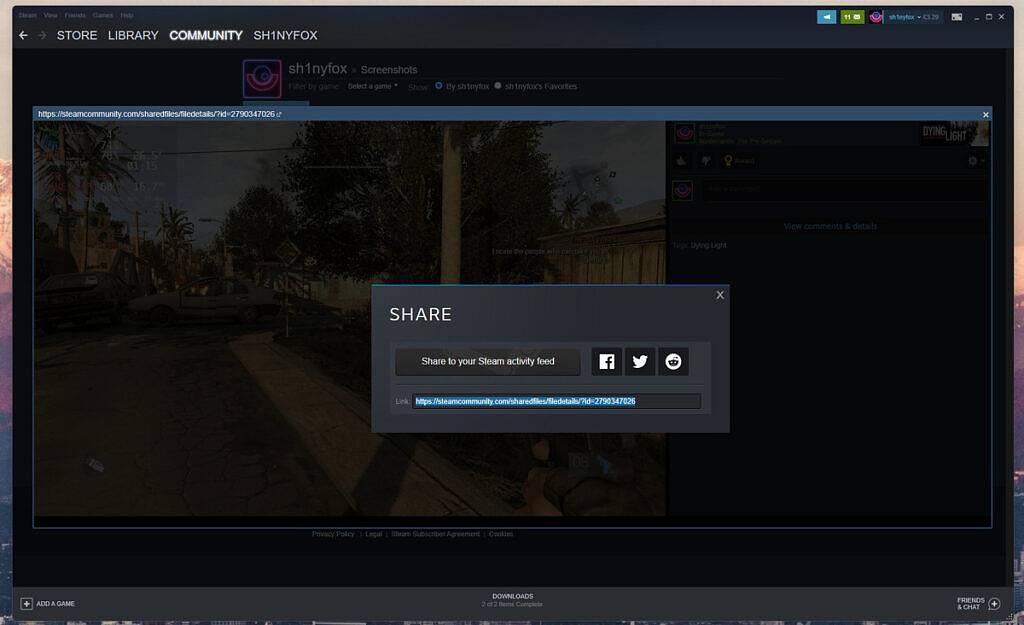
Task: Show sh1nyfox's Favorites screenshots
Action: click(496, 86)
